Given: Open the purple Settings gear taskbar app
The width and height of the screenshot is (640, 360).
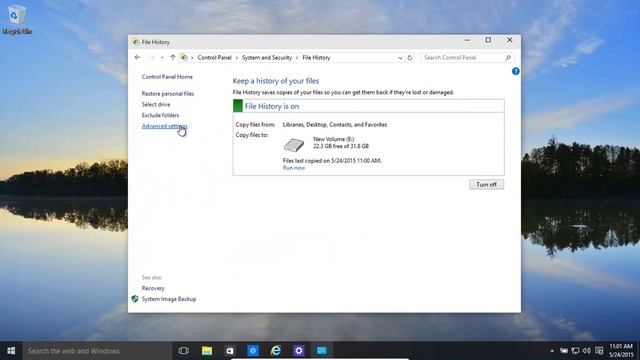Looking at the screenshot, I should (299, 351).
